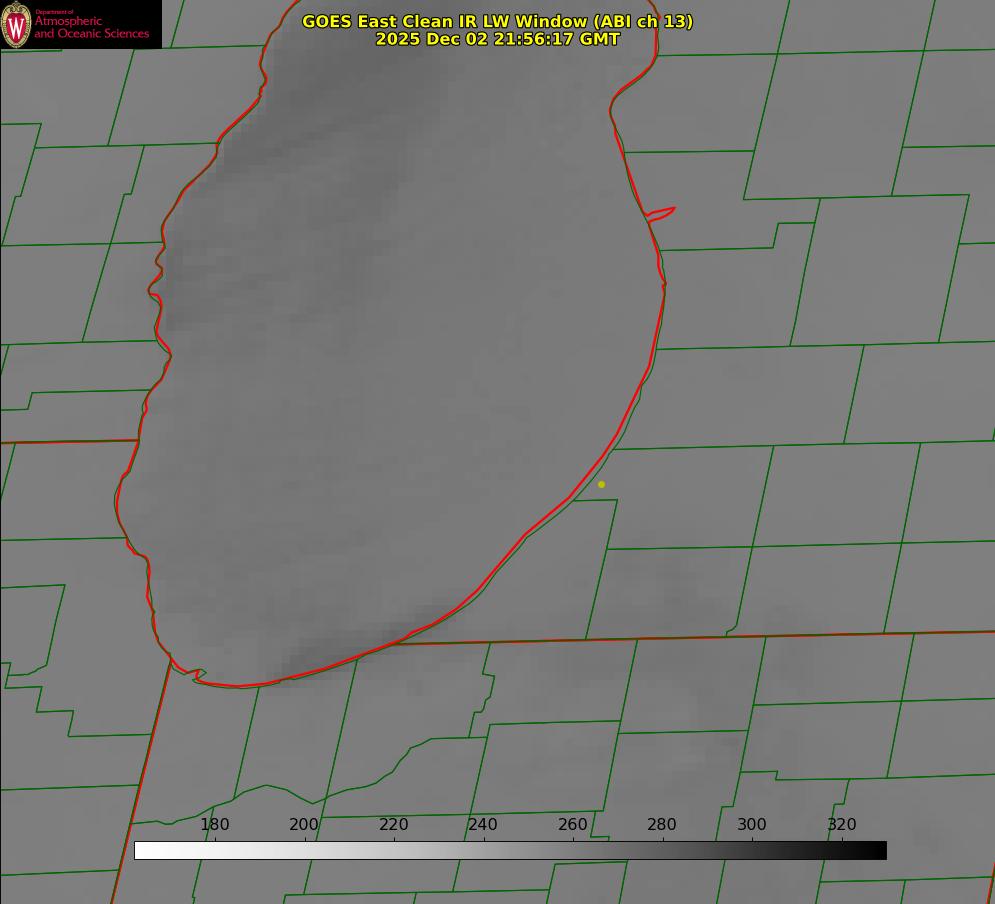Click the 180 label on the colorbar
Screen dimensions: 995x904
(x=215, y=824)
